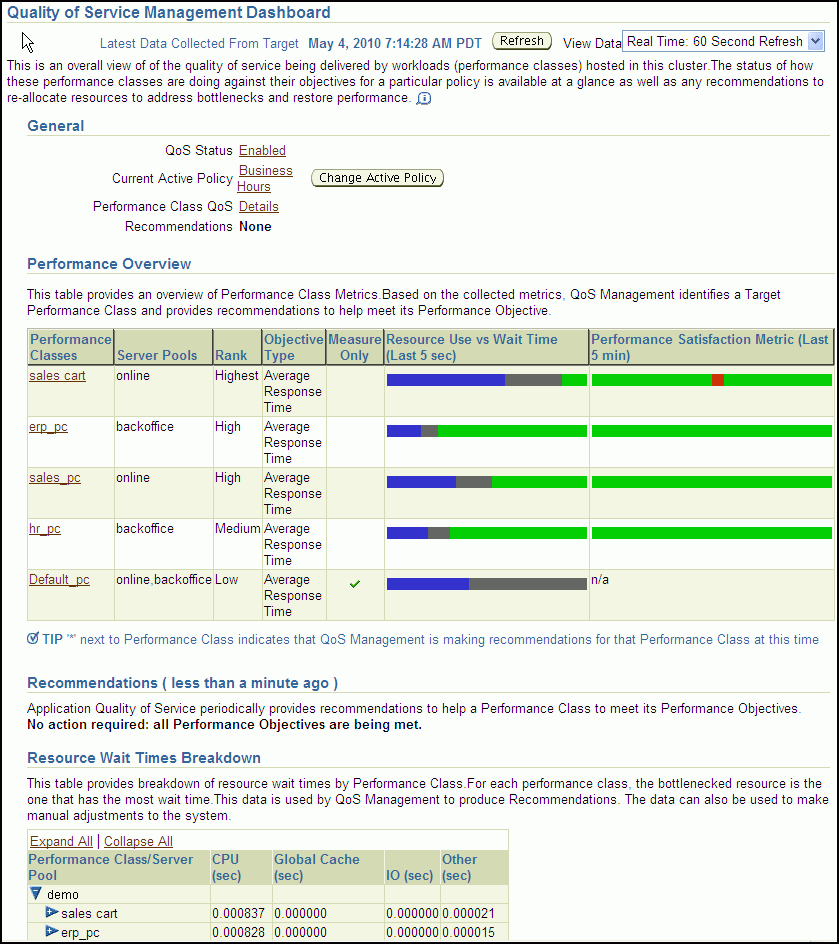The height and width of the screenshot is (944, 839).
Task: Click the Measure Only checkmark for Default_pc
Action: [x=355, y=584]
